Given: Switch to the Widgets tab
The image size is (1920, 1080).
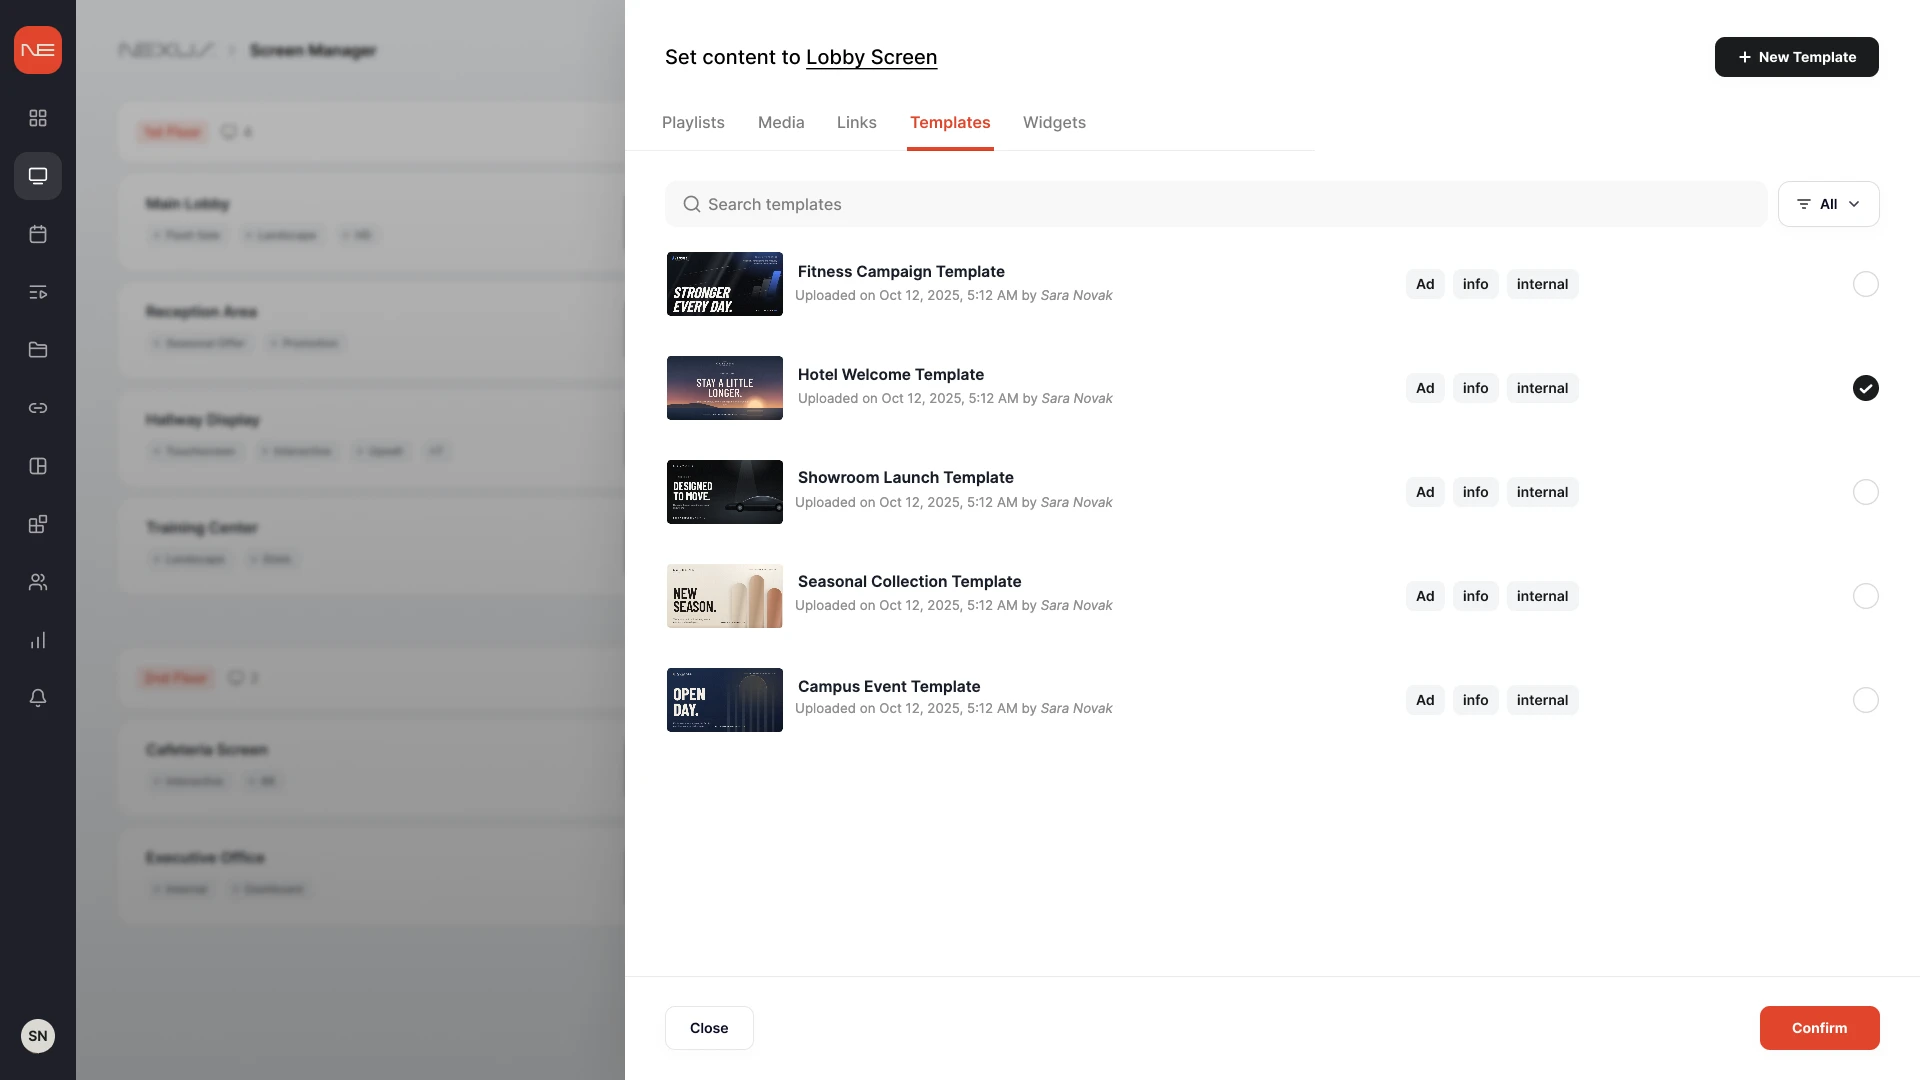Looking at the screenshot, I should (1054, 122).
